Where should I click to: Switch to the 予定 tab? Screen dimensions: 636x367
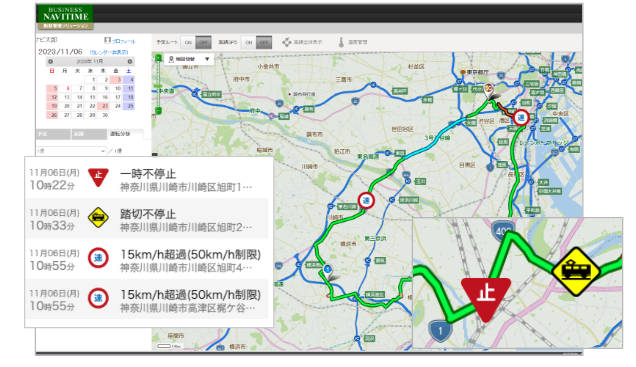[x=53, y=134]
